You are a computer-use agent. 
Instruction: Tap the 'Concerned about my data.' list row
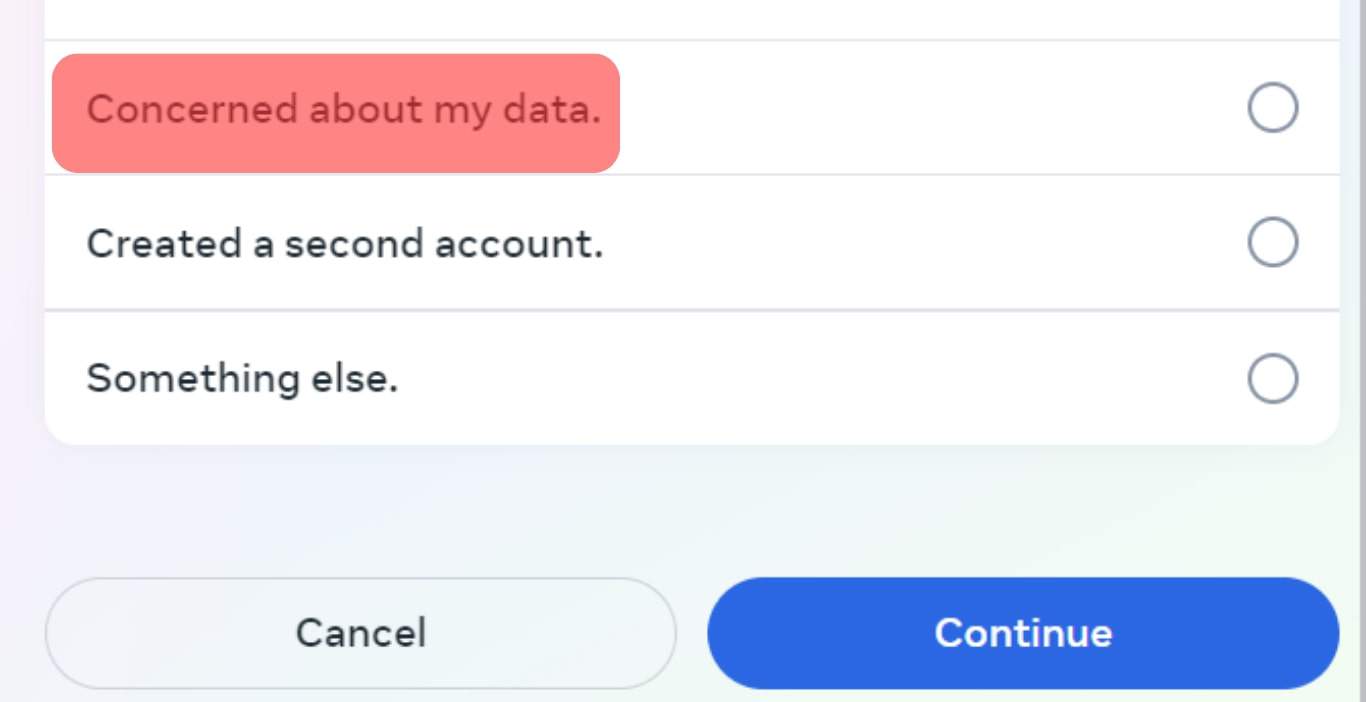(x=692, y=108)
